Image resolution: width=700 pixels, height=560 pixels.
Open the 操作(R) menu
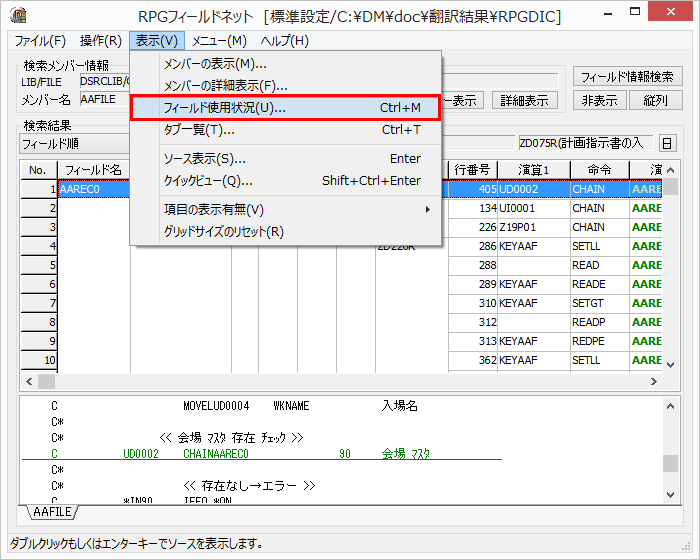101,41
